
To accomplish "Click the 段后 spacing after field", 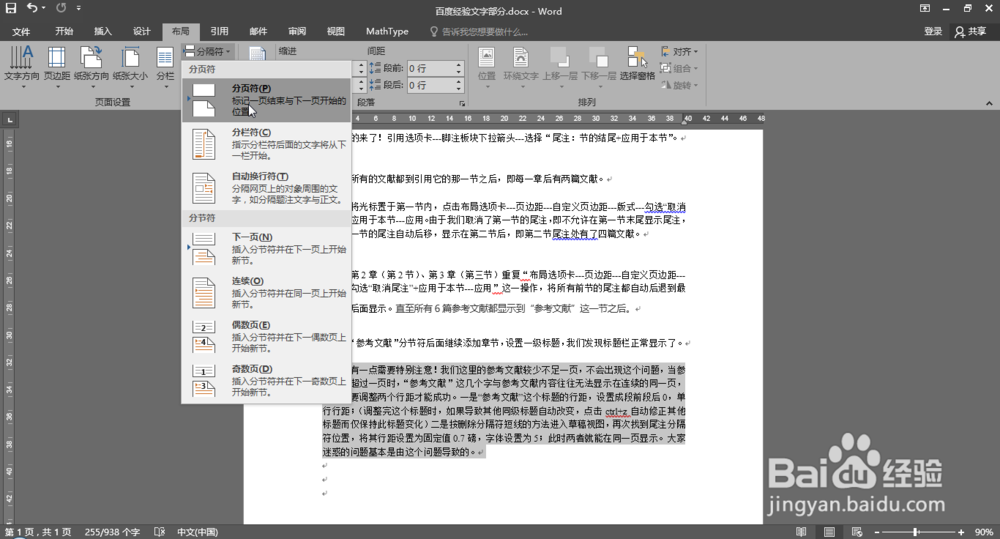I will pos(430,85).
